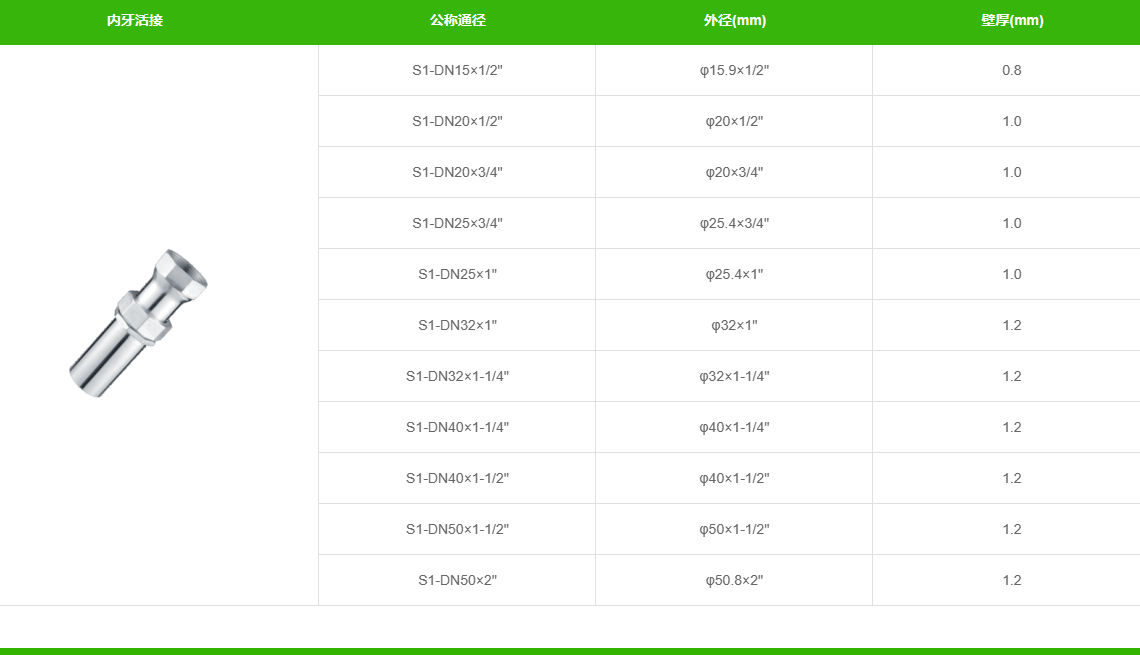Click the female union fitting product image
Viewport: 1140px width, 655px height.
[139, 323]
